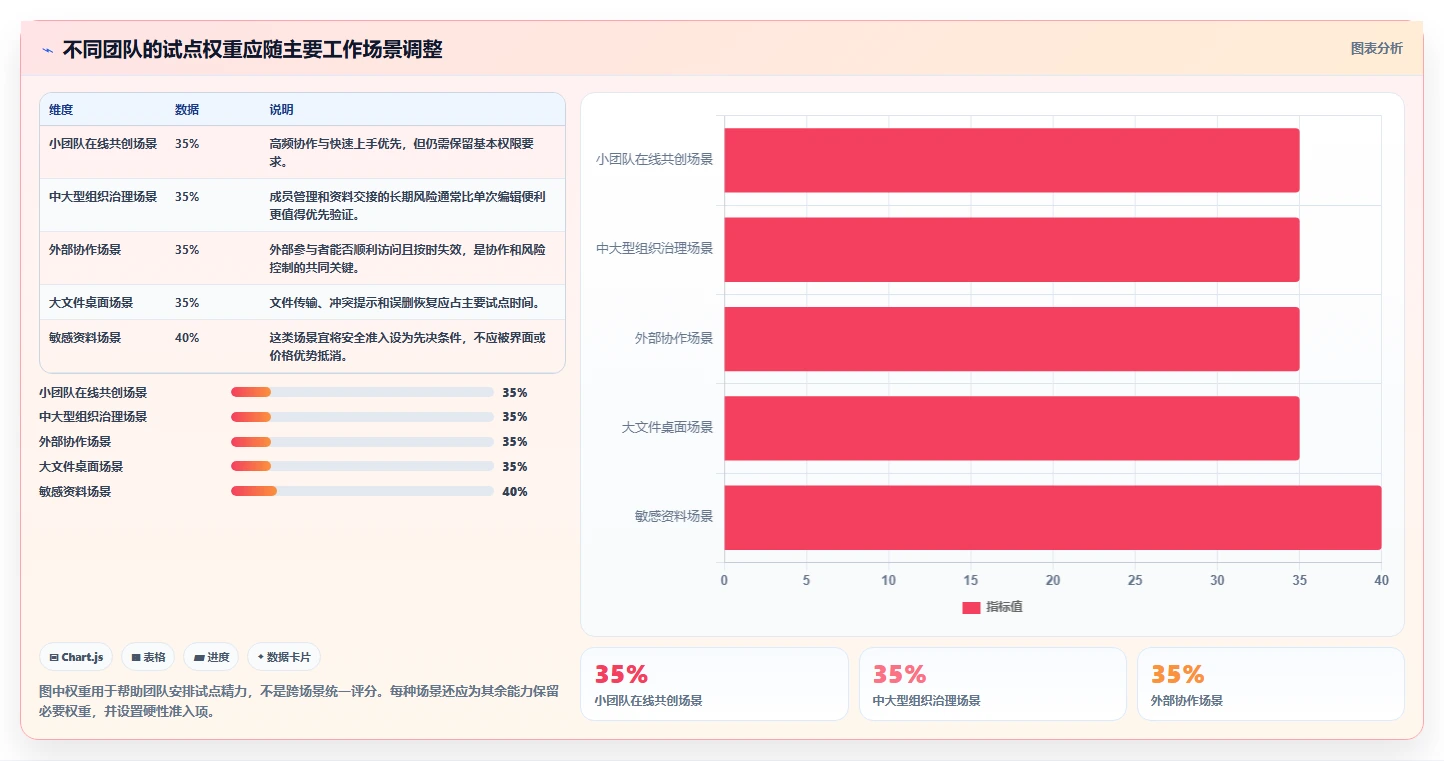This screenshot has width=1444, height=761.
Task: Click the title 不同团队的试点权重应随主要工作场景调整
Action: [x=252, y=50]
